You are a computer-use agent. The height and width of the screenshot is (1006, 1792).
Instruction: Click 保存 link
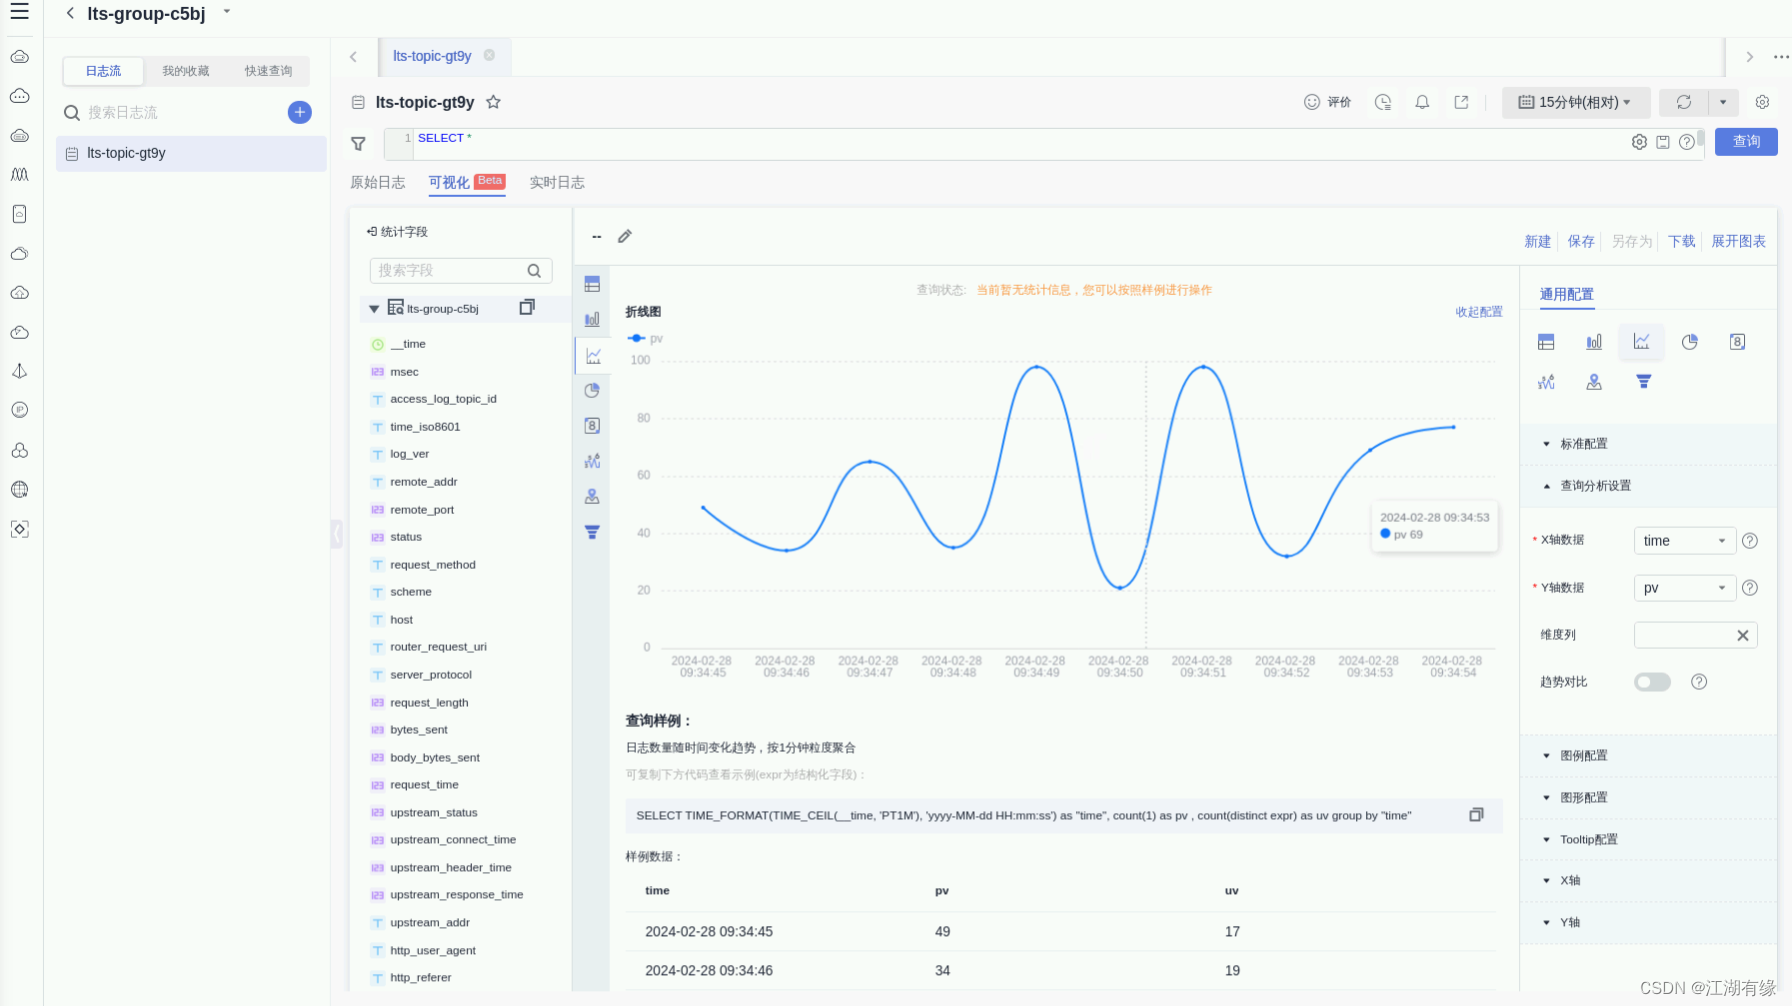(x=1581, y=241)
